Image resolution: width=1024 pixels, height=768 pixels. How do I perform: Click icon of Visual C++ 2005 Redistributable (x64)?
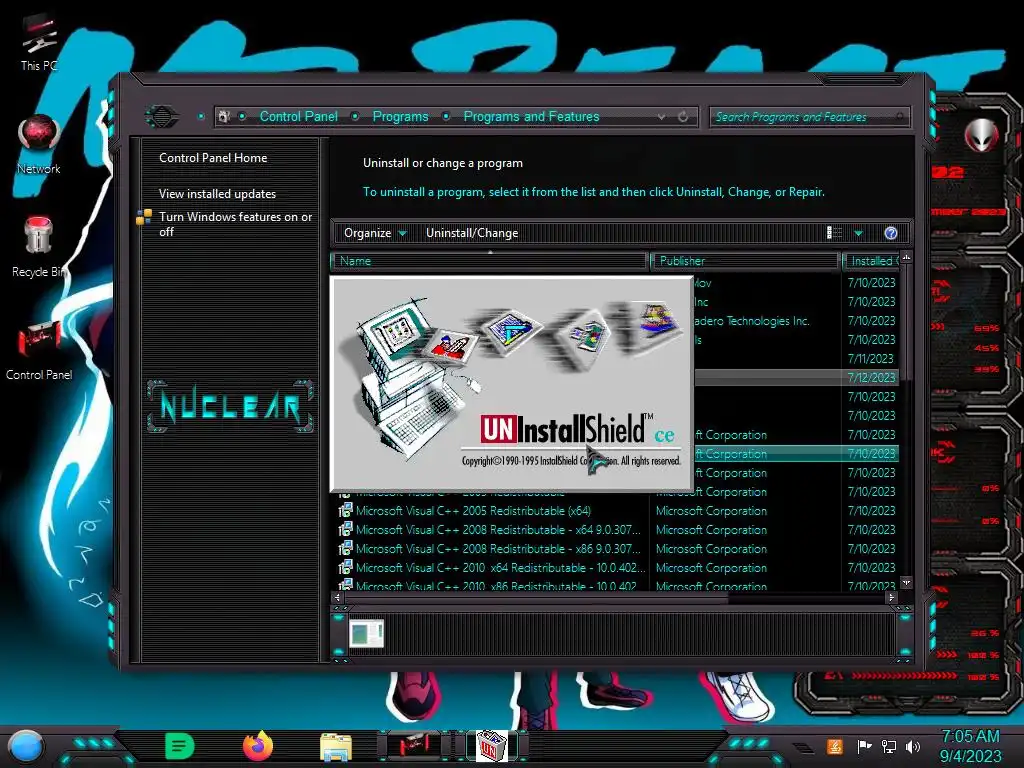pos(345,511)
